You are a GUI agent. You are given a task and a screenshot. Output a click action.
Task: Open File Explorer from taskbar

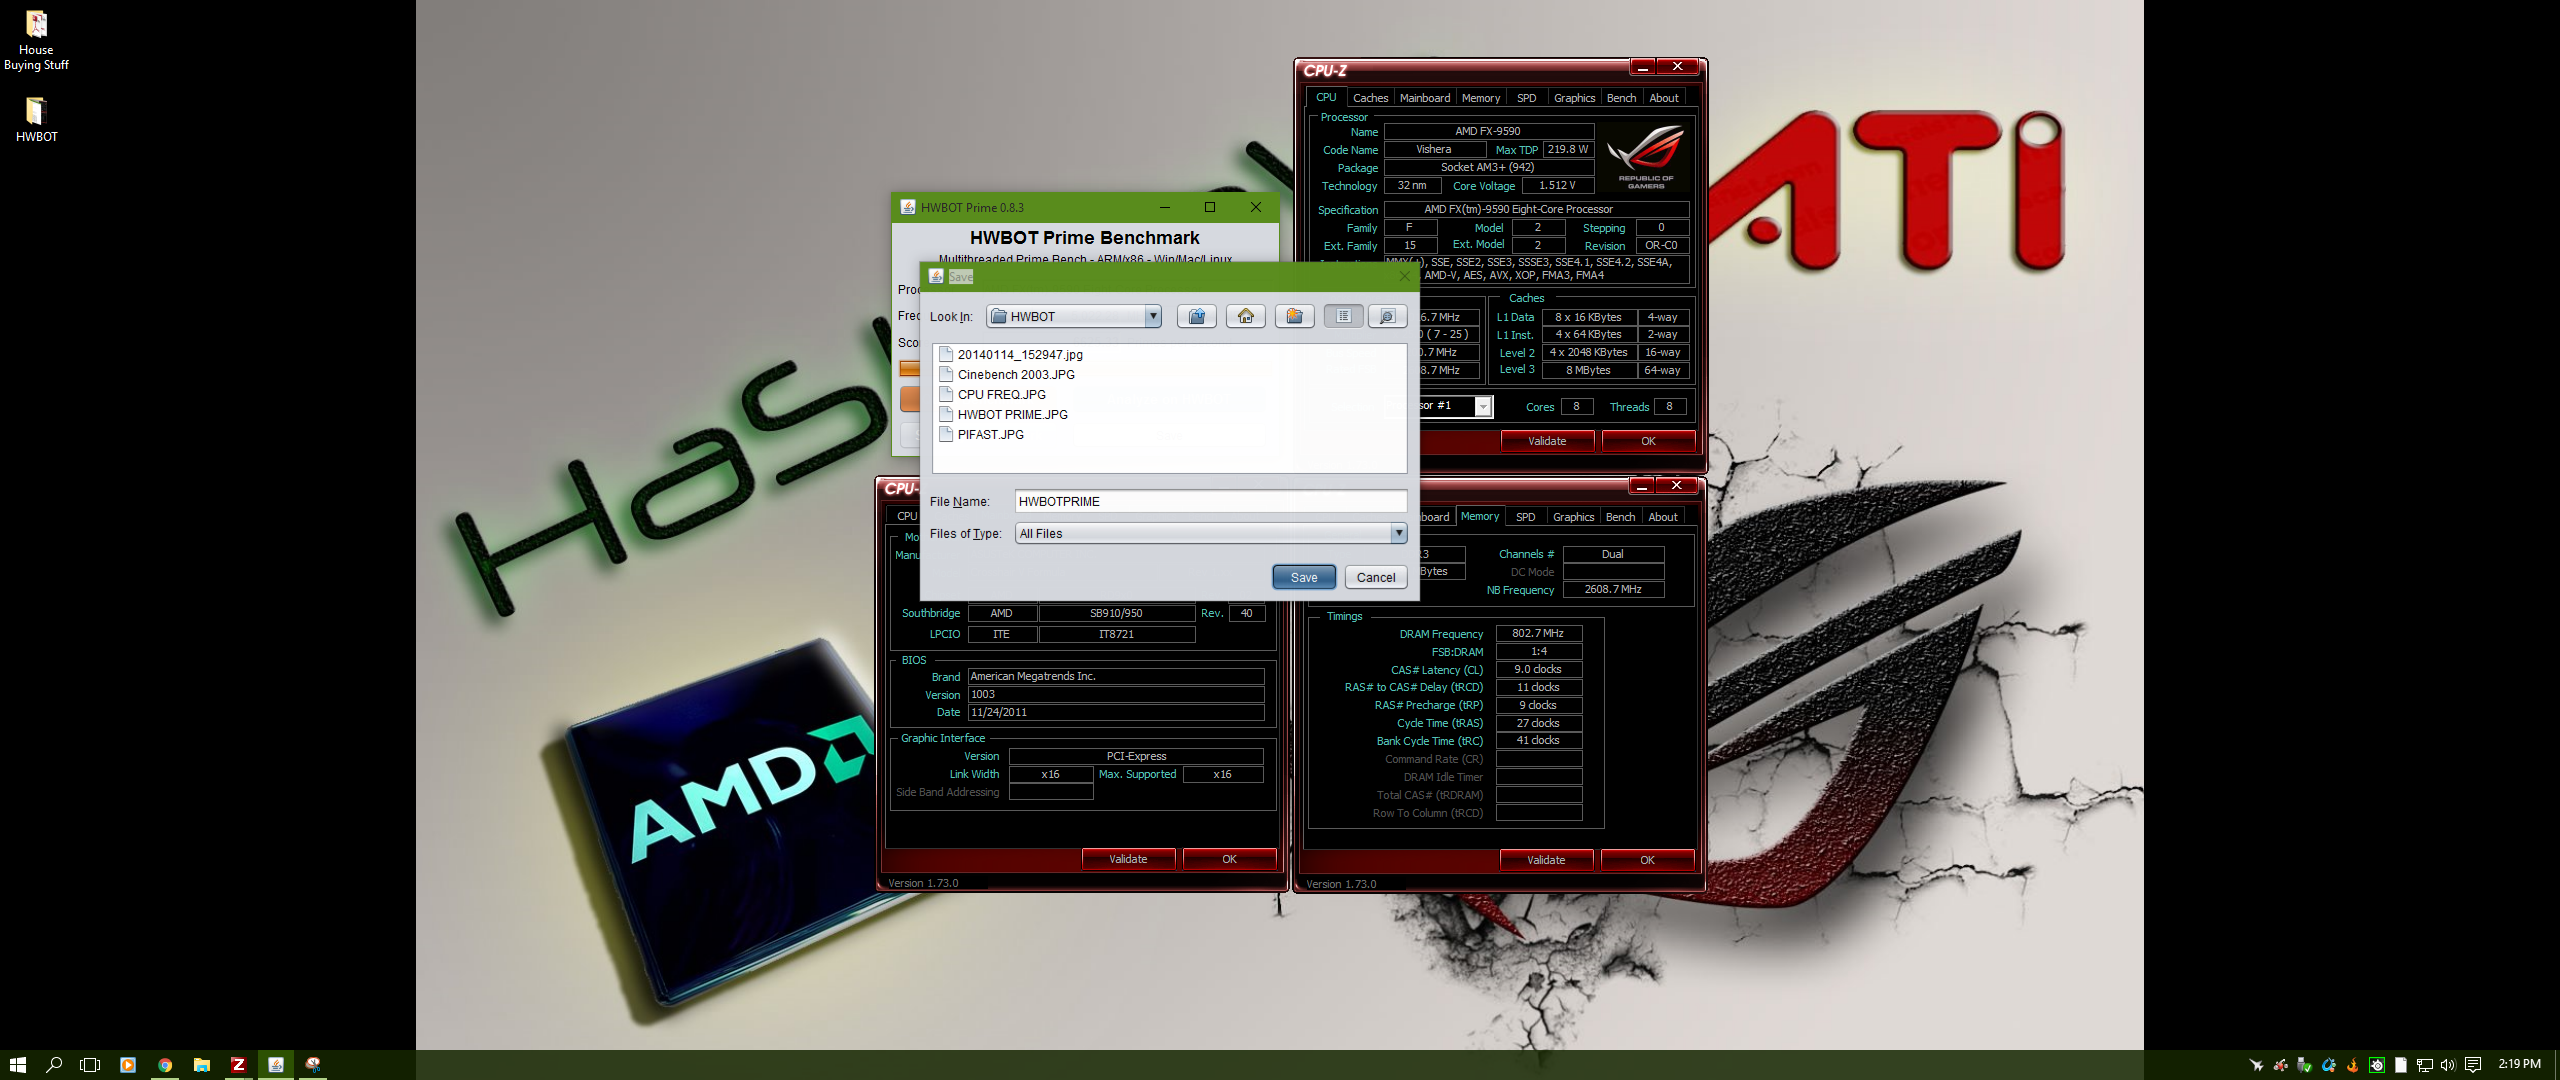(202, 1065)
